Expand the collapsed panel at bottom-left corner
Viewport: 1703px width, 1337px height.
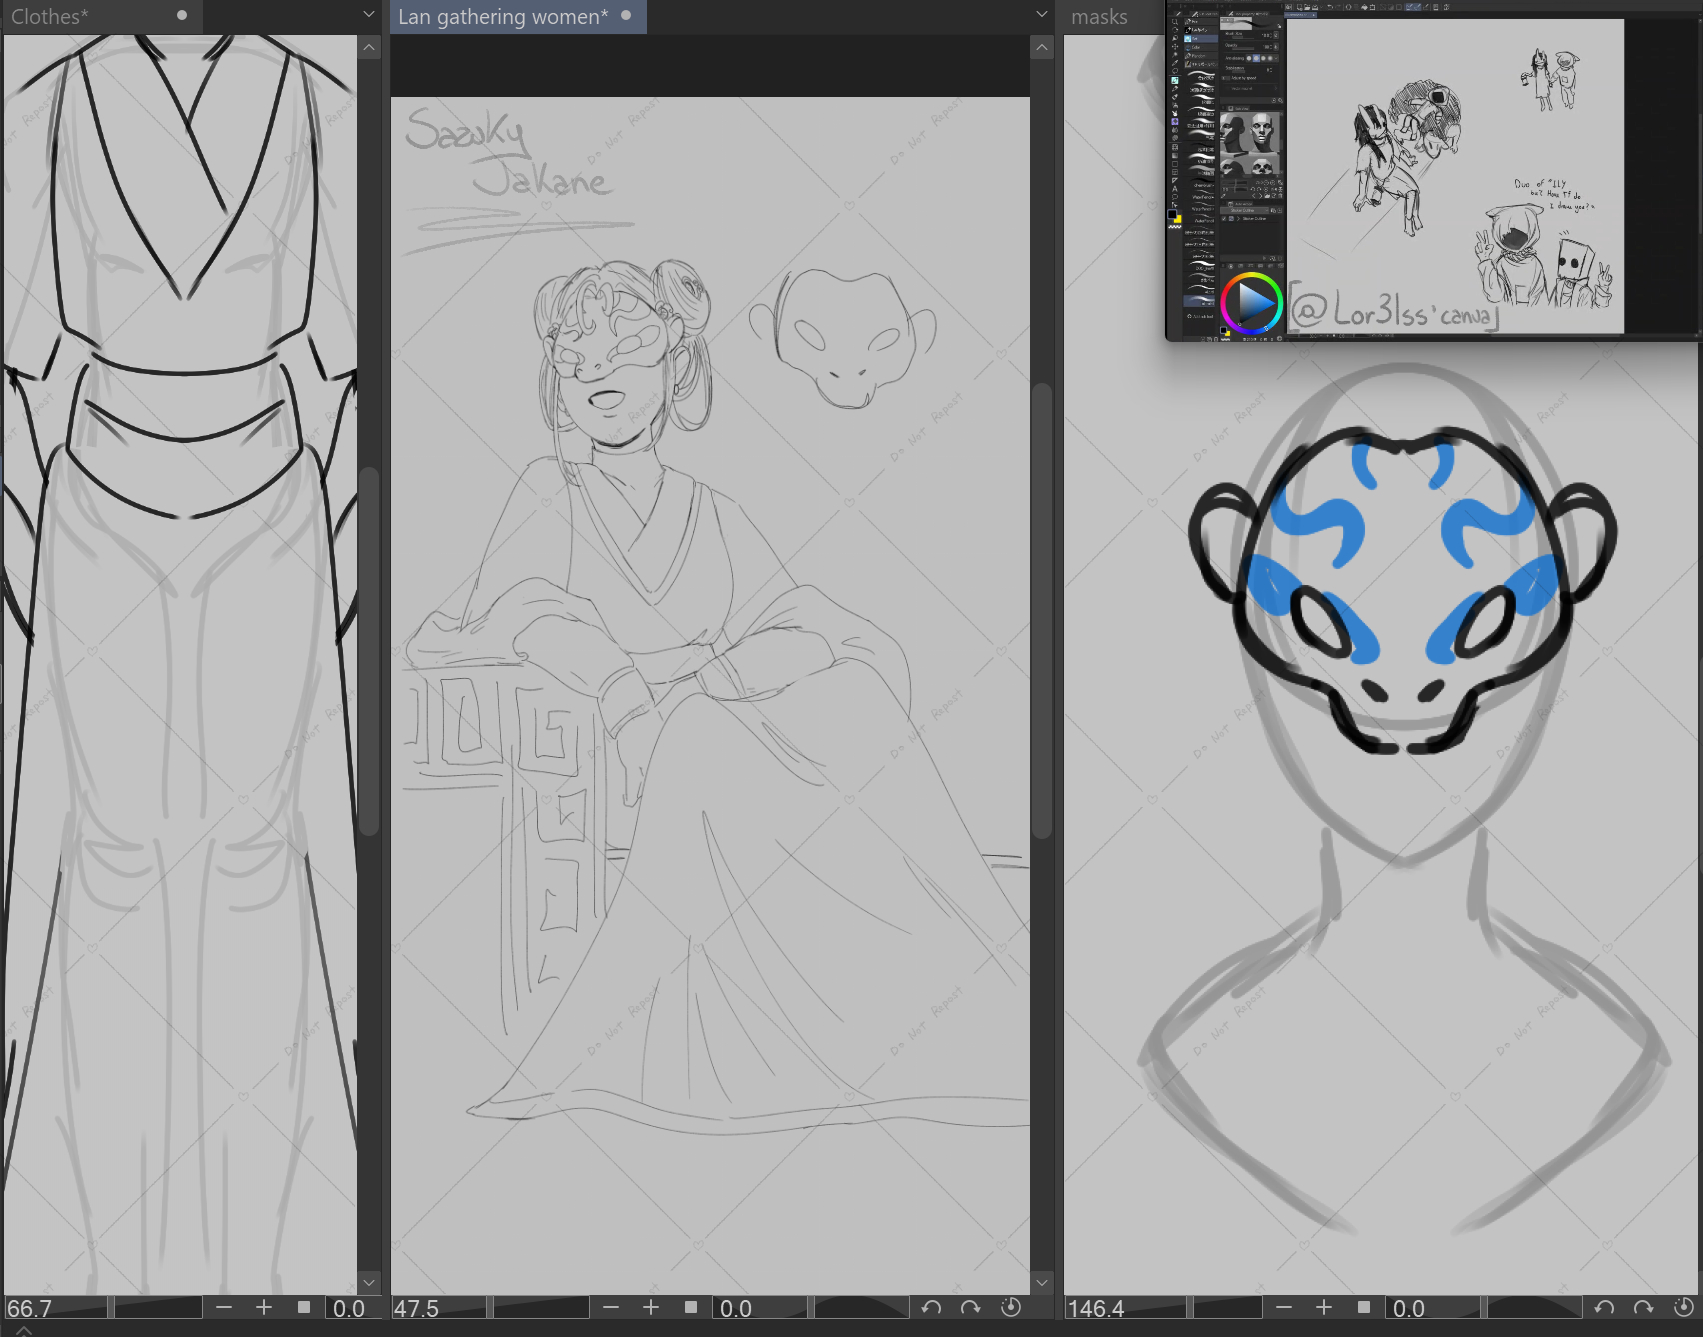click(x=24, y=1330)
